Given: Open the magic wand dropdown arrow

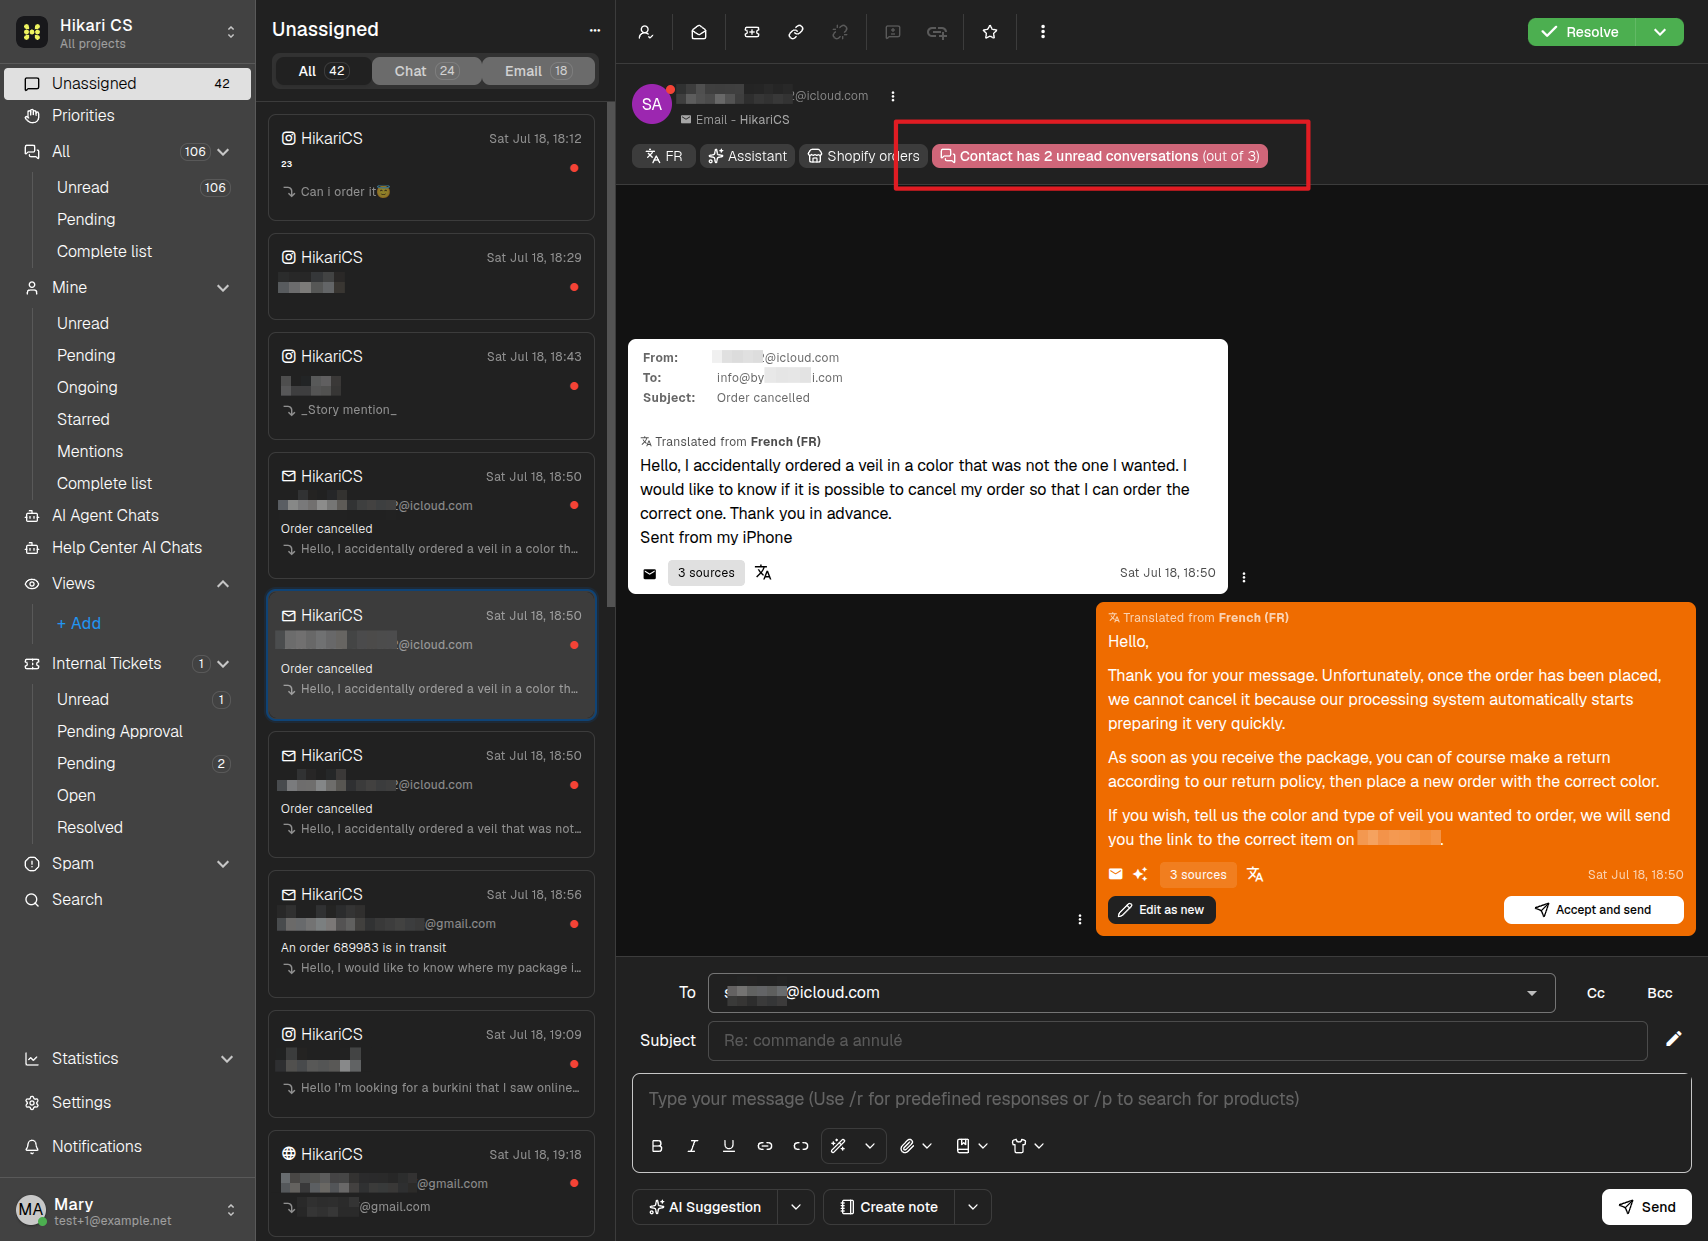Looking at the screenshot, I should click(870, 1146).
